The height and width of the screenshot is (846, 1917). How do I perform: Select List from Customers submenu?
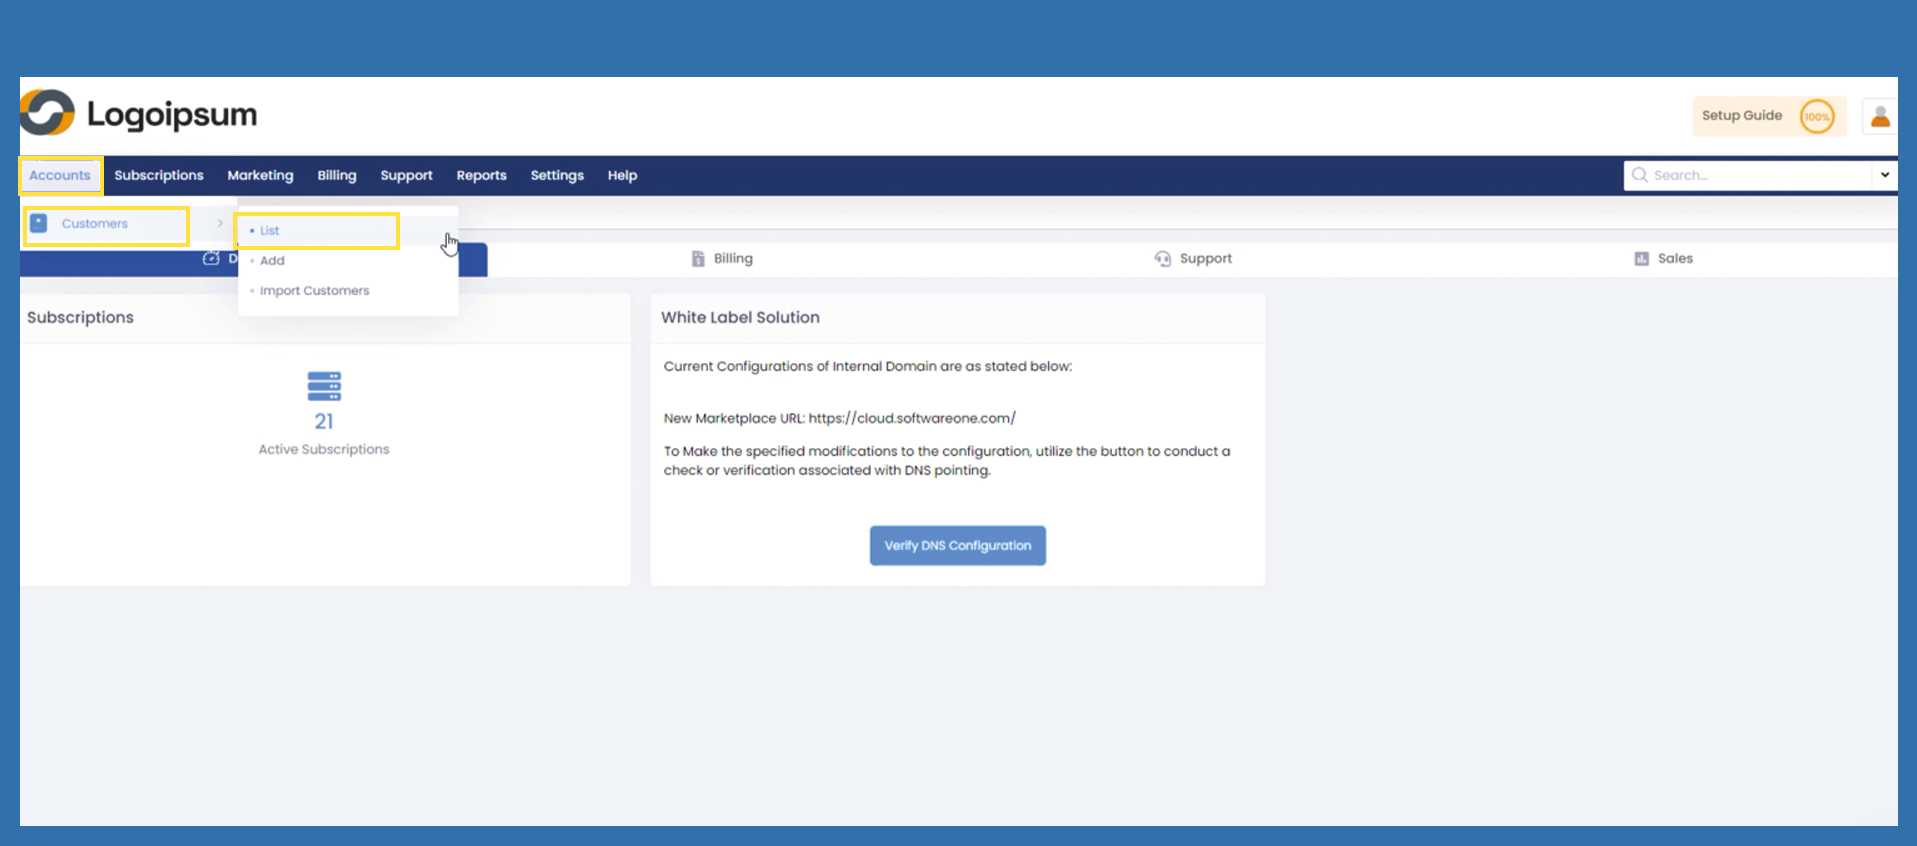(270, 231)
